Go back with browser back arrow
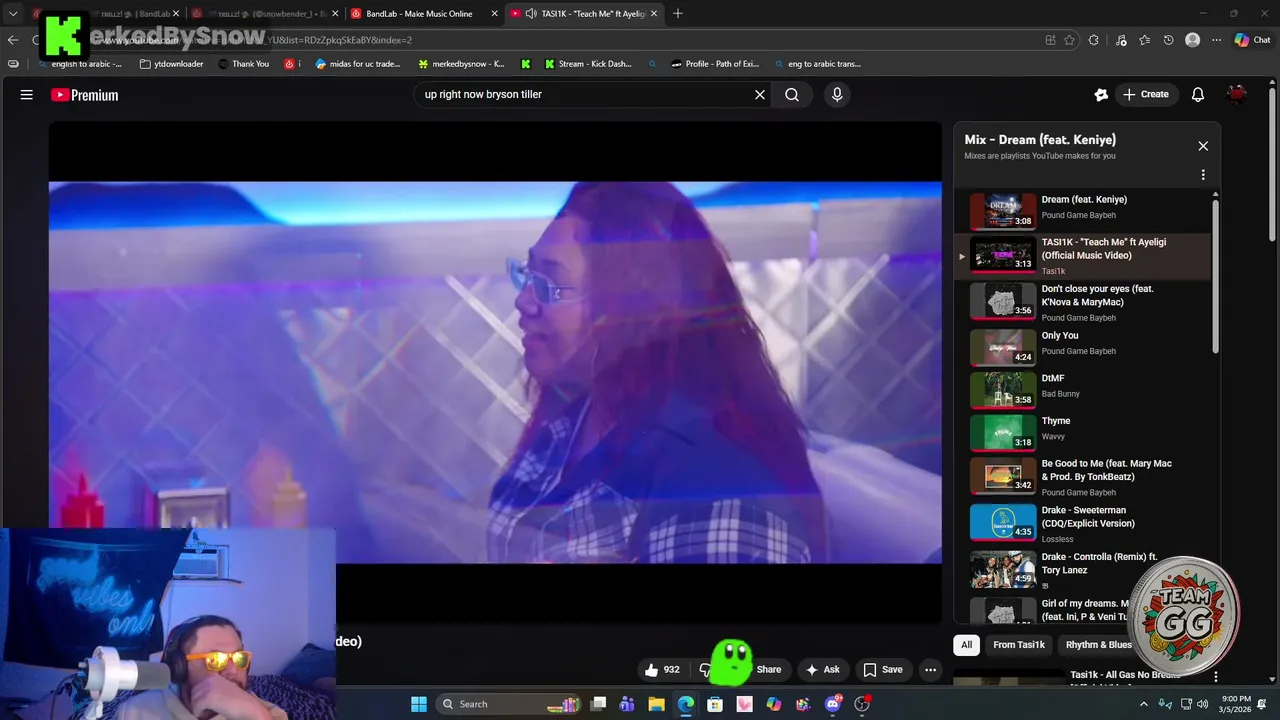 tap(13, 40)
